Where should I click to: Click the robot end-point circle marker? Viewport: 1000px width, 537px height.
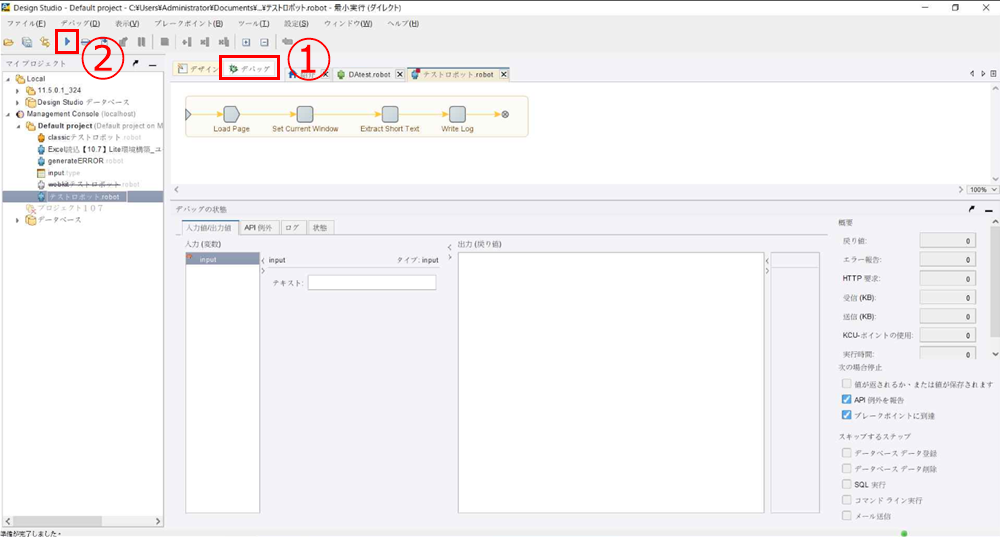(x=505, y=114)
